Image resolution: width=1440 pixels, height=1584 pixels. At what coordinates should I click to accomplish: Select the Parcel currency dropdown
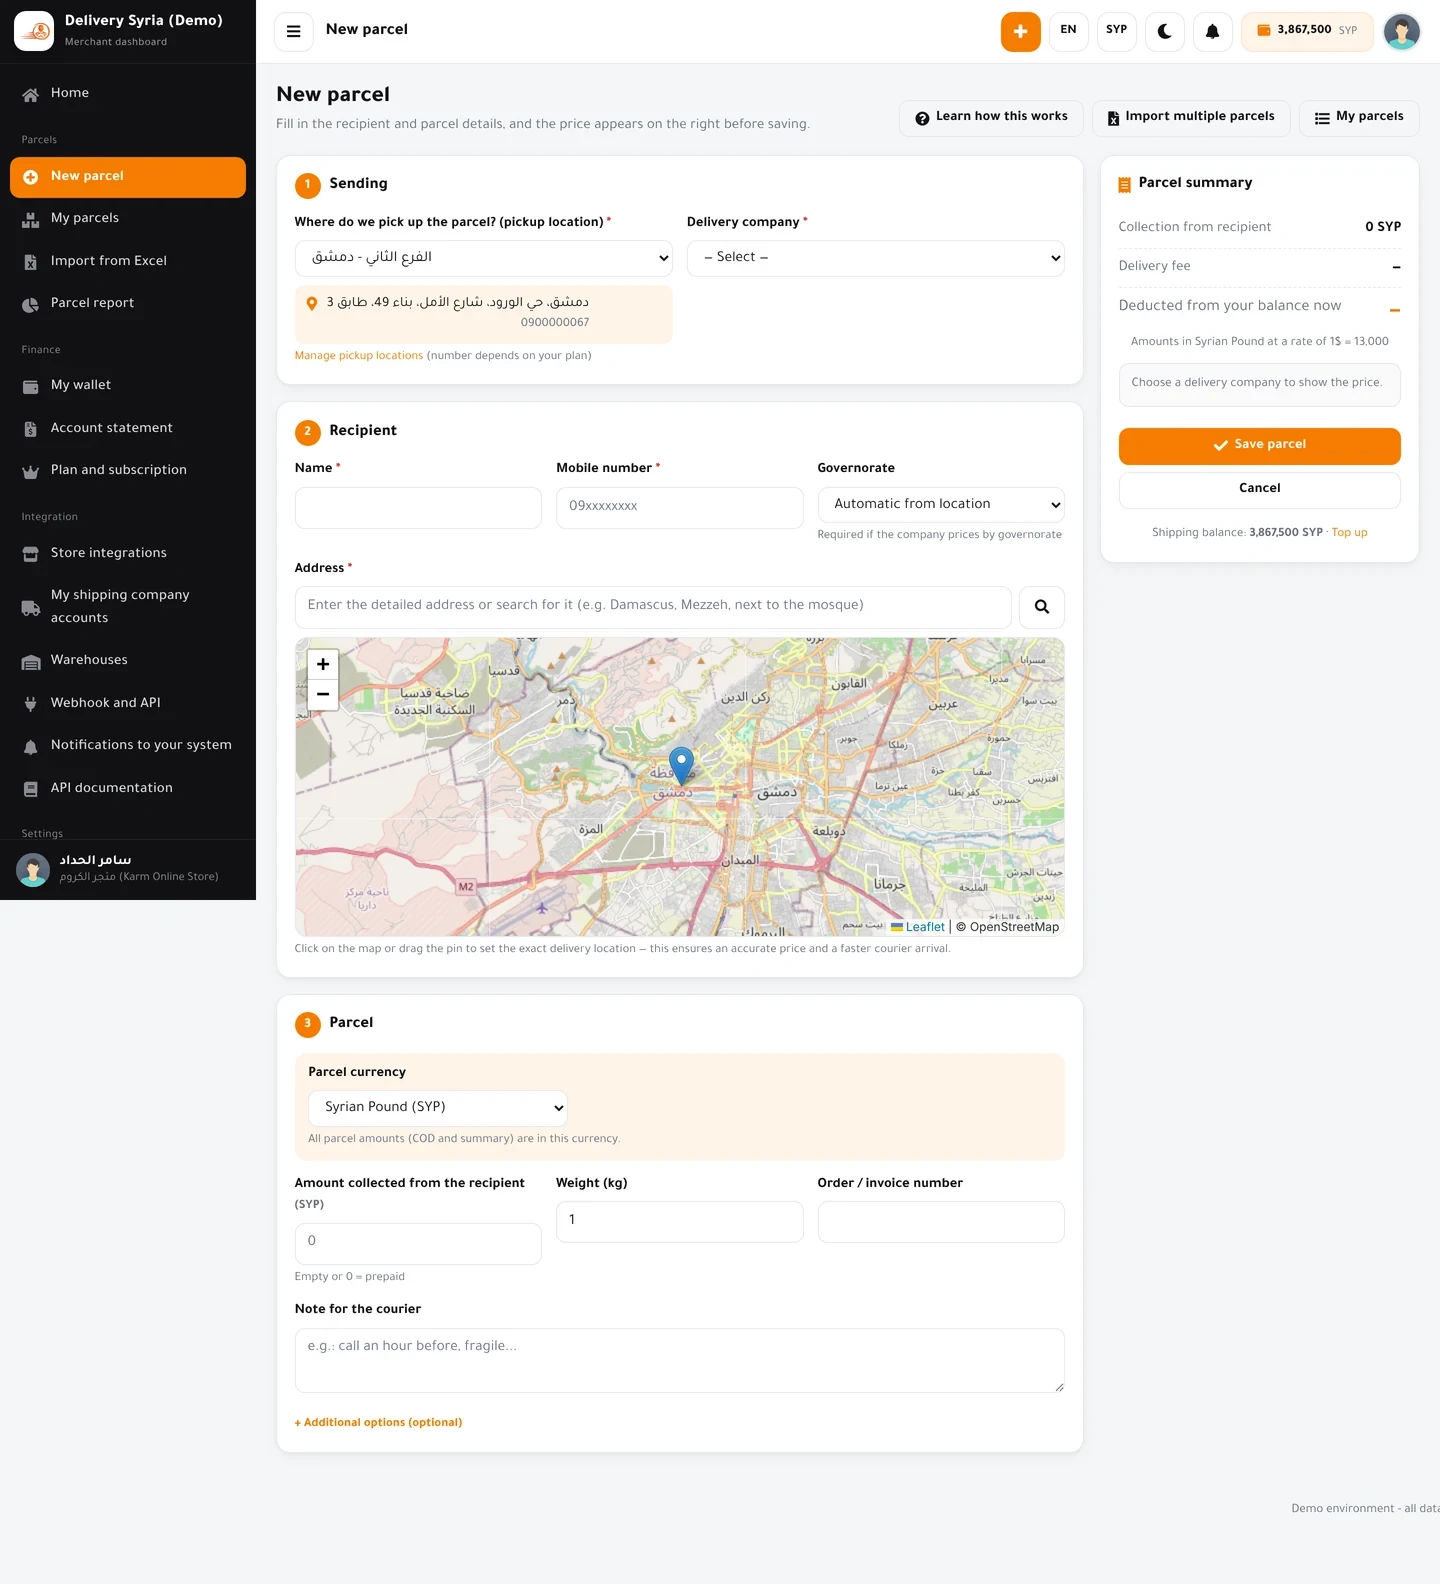[x=438, y=1108]
